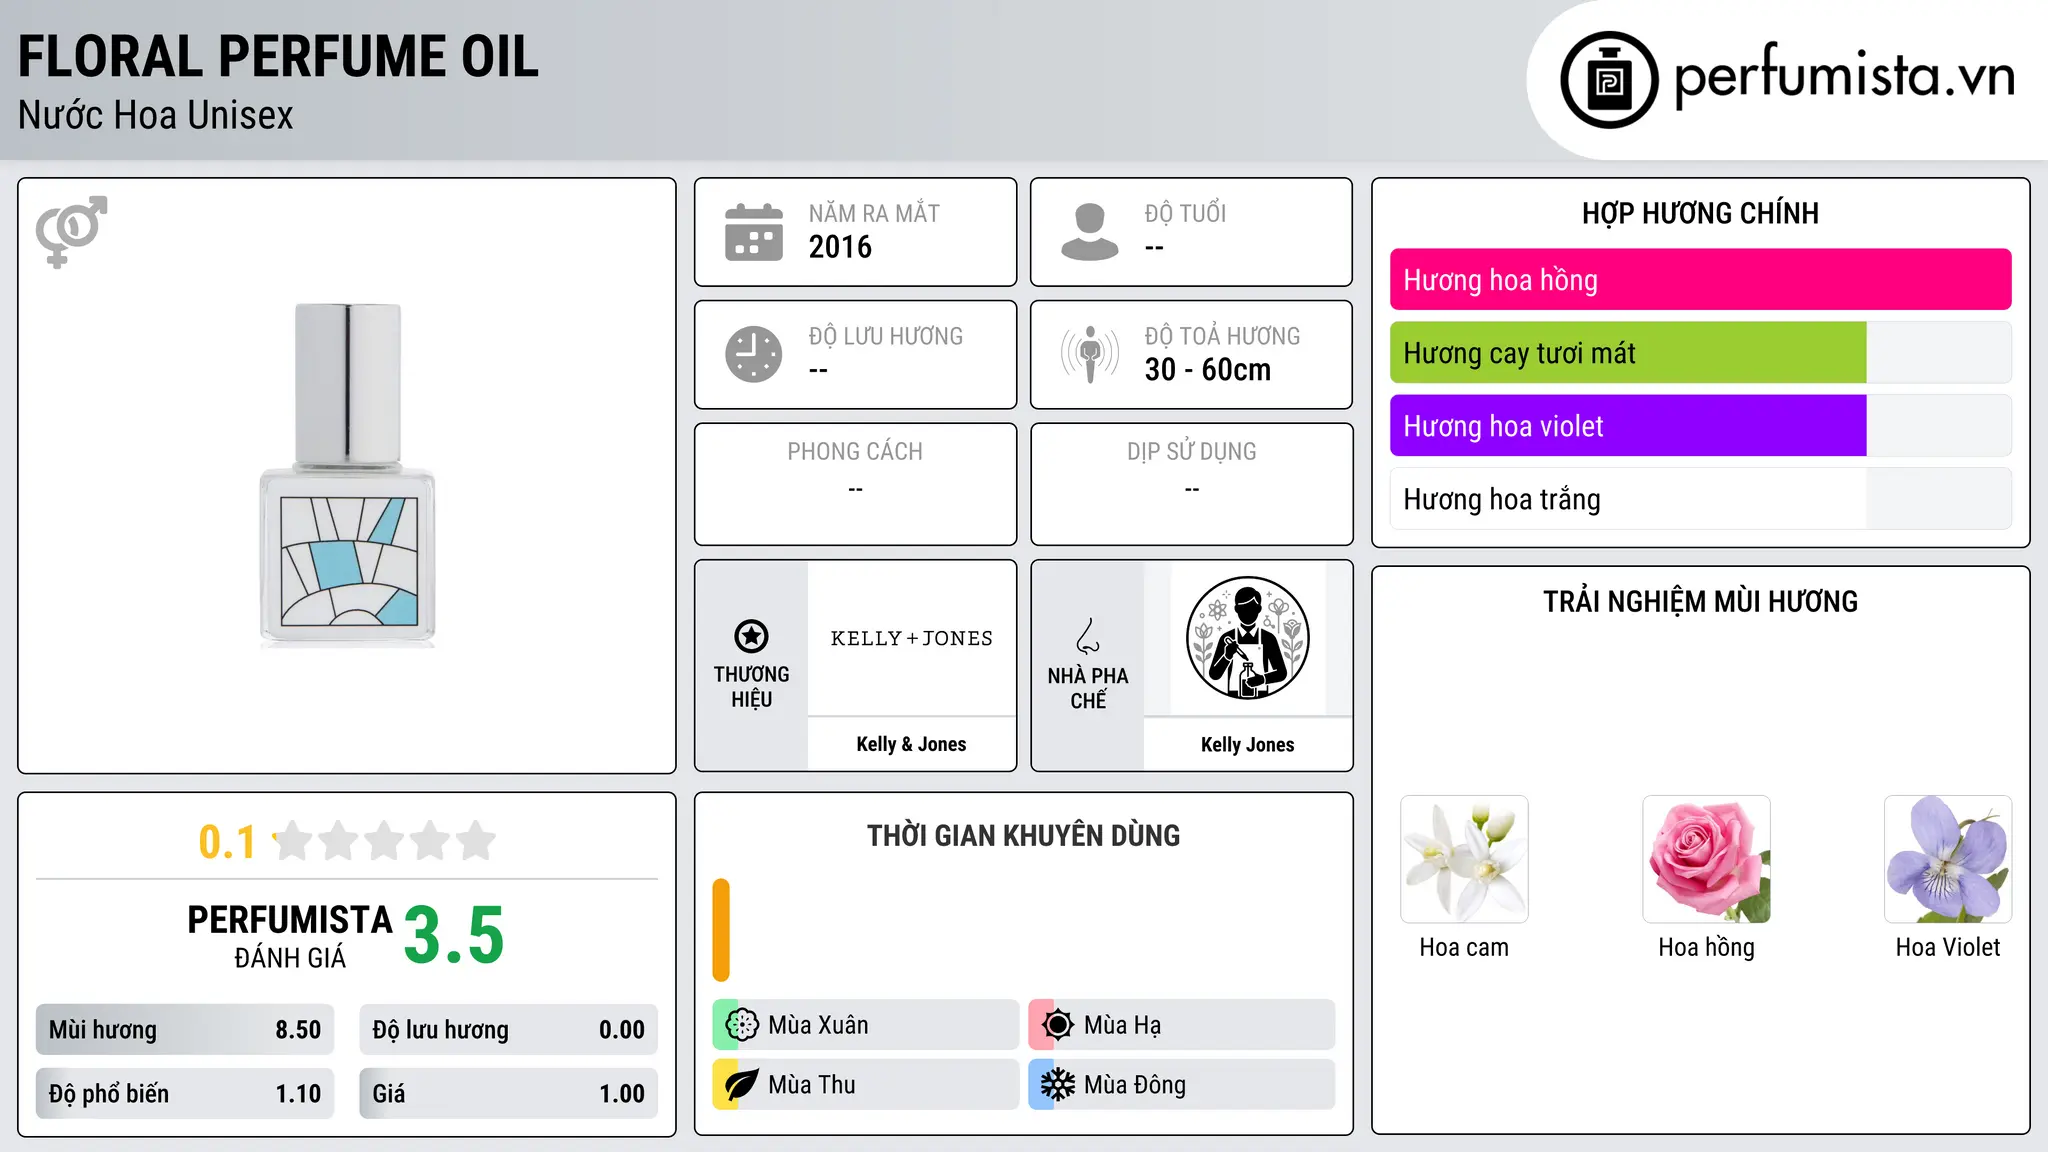Click the THƯƠNG HIỆU label

tap(751, 687)
